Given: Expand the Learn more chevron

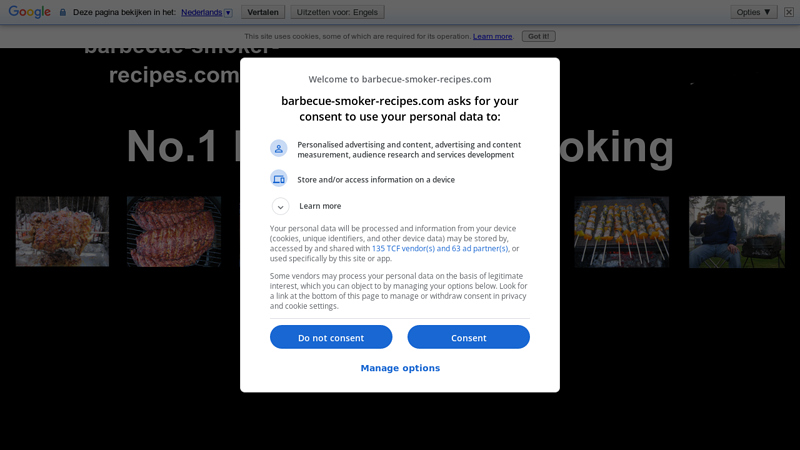Looking at the screenshot, I should pos(280,206).
